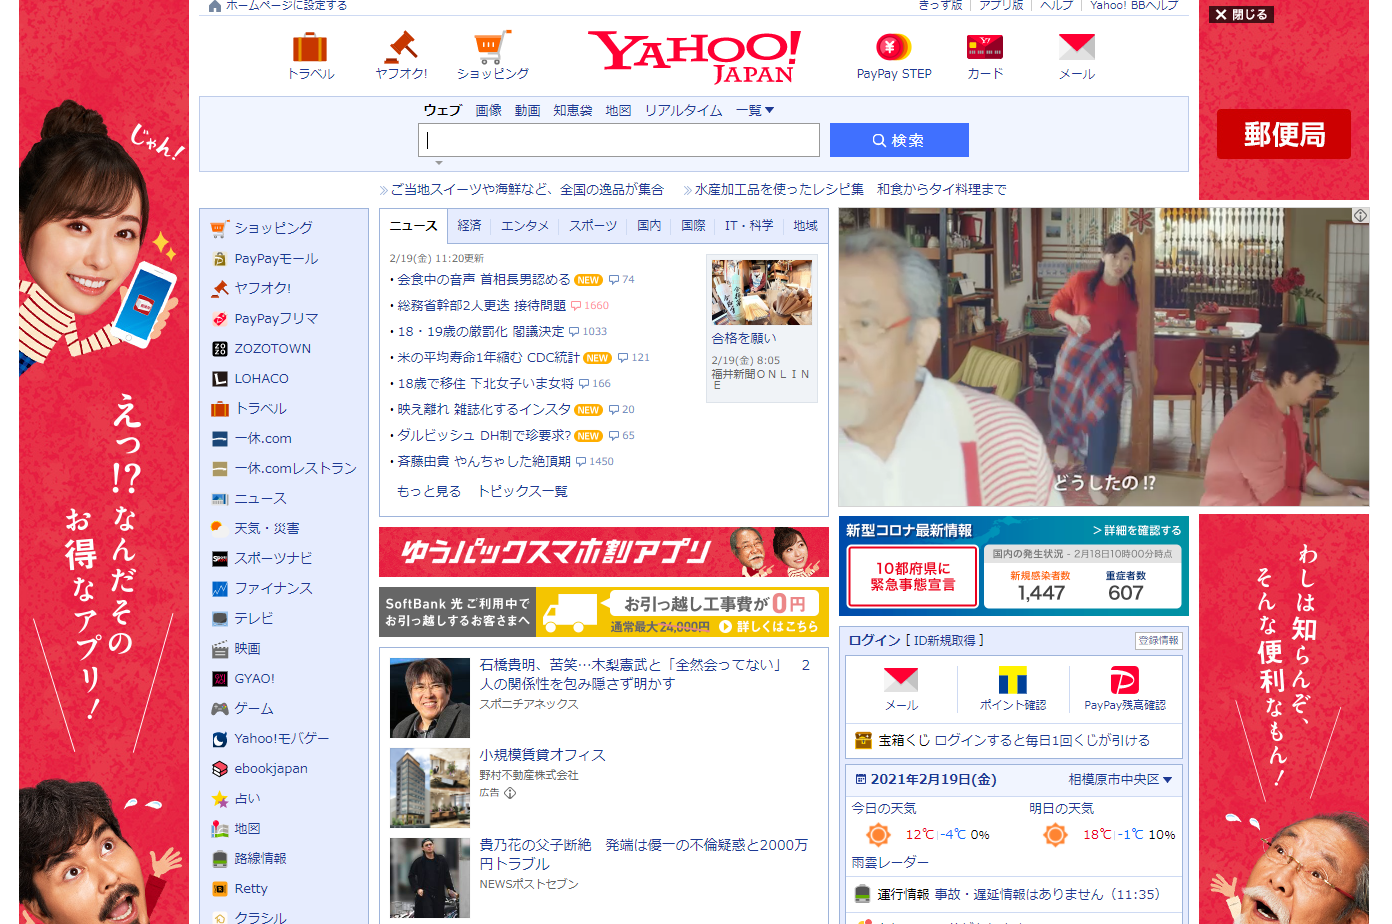Click the 路線情報 train icon

click(x=220, y=859)
